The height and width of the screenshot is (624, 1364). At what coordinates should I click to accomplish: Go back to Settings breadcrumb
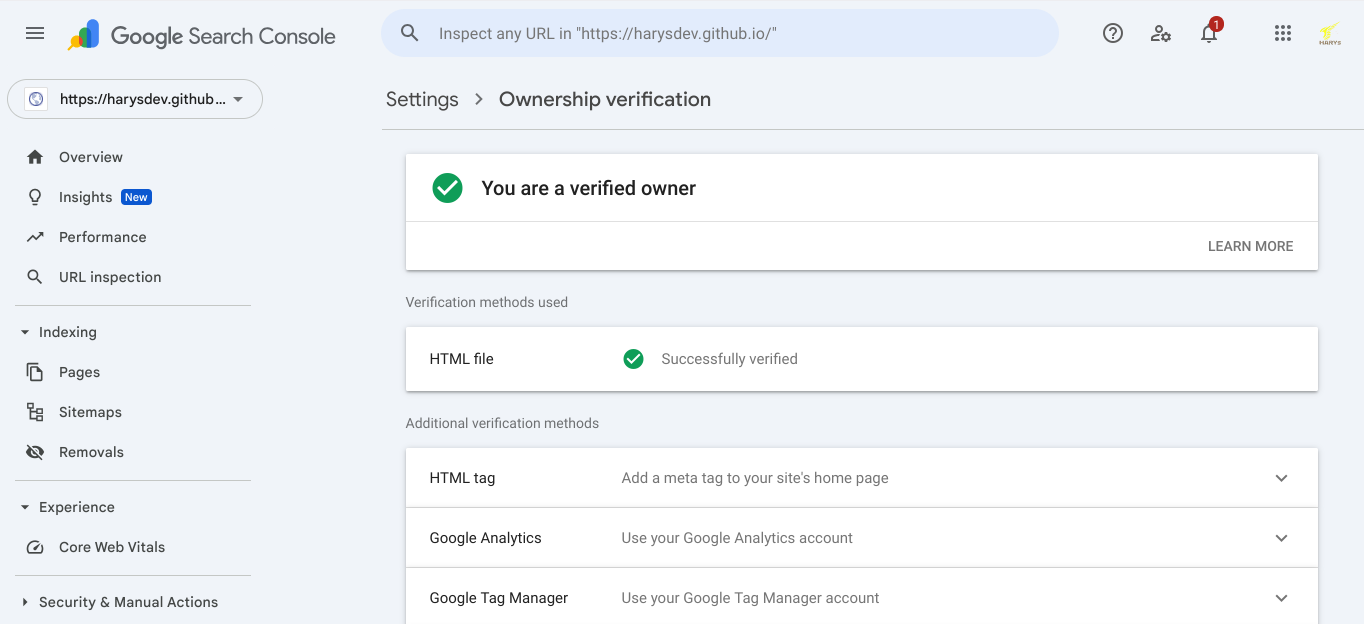pyautogui.click(x=422, y=99)
